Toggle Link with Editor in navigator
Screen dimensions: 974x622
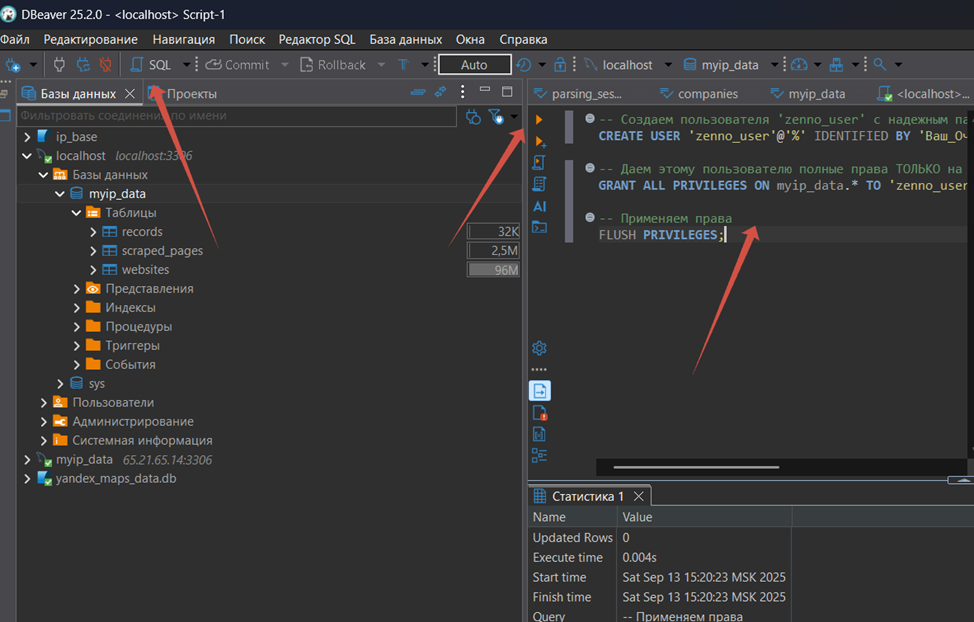440,92
